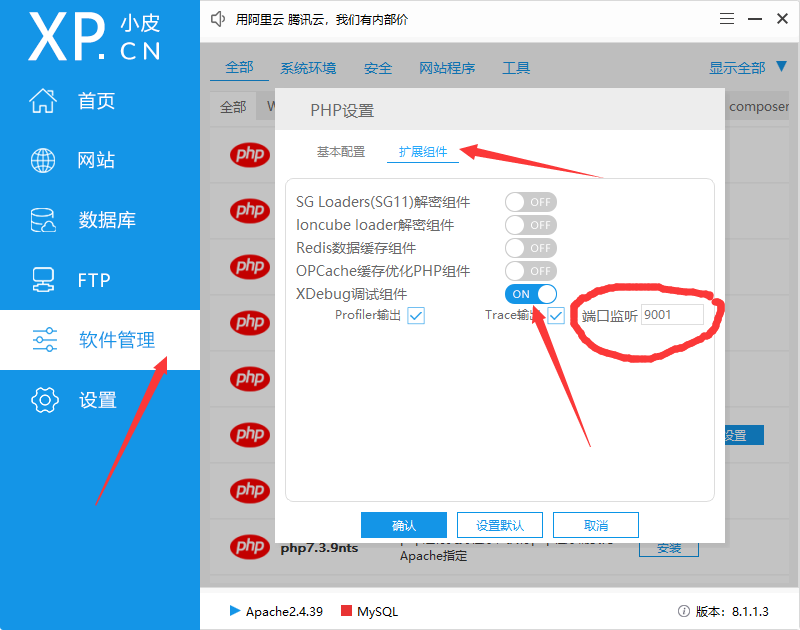Expand the 显示全部 dropdown

click(x=747, y=67)
